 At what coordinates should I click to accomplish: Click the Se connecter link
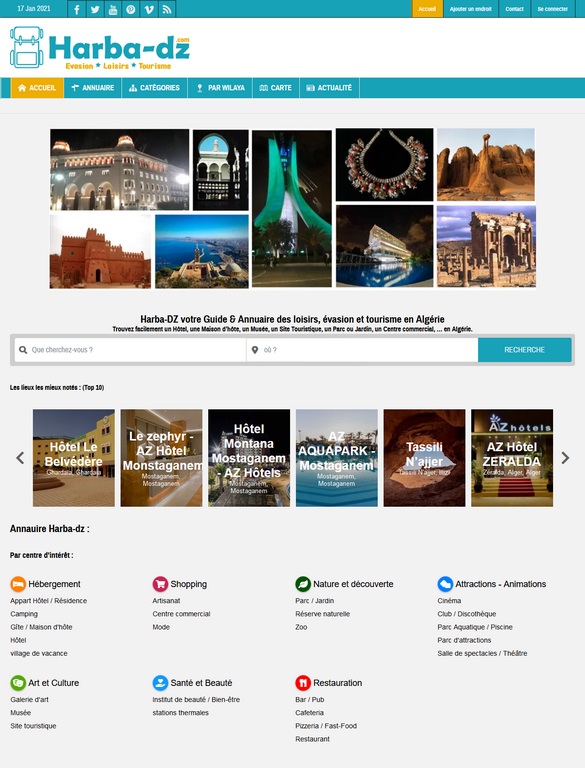coord(552,9)
